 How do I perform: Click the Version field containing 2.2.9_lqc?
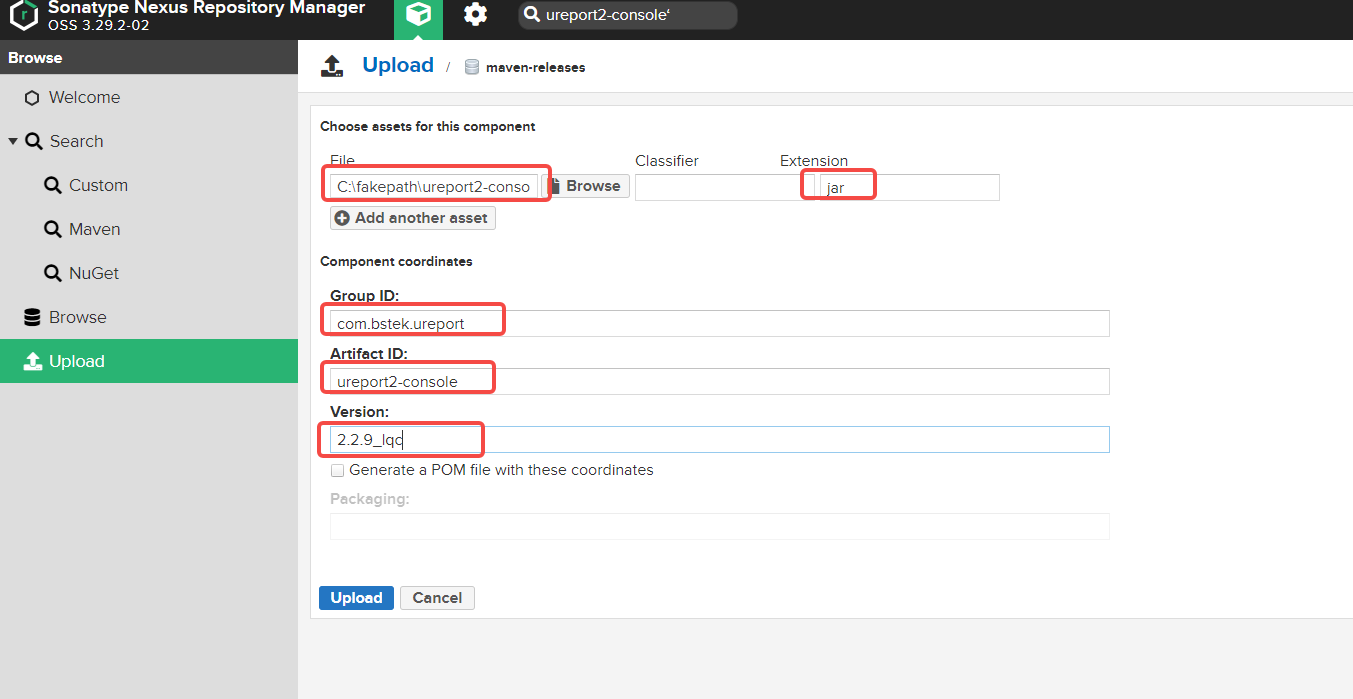[718, 440]
